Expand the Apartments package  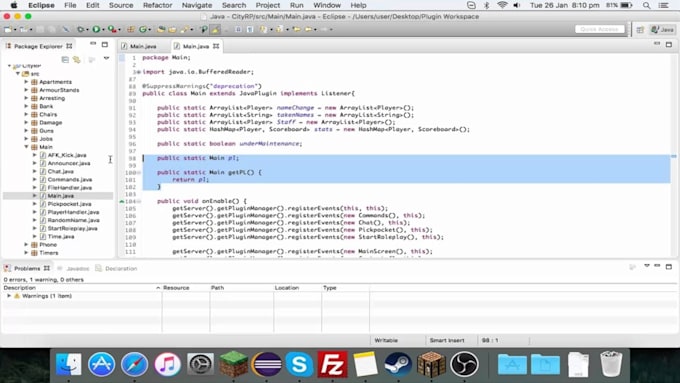point(26,82)
